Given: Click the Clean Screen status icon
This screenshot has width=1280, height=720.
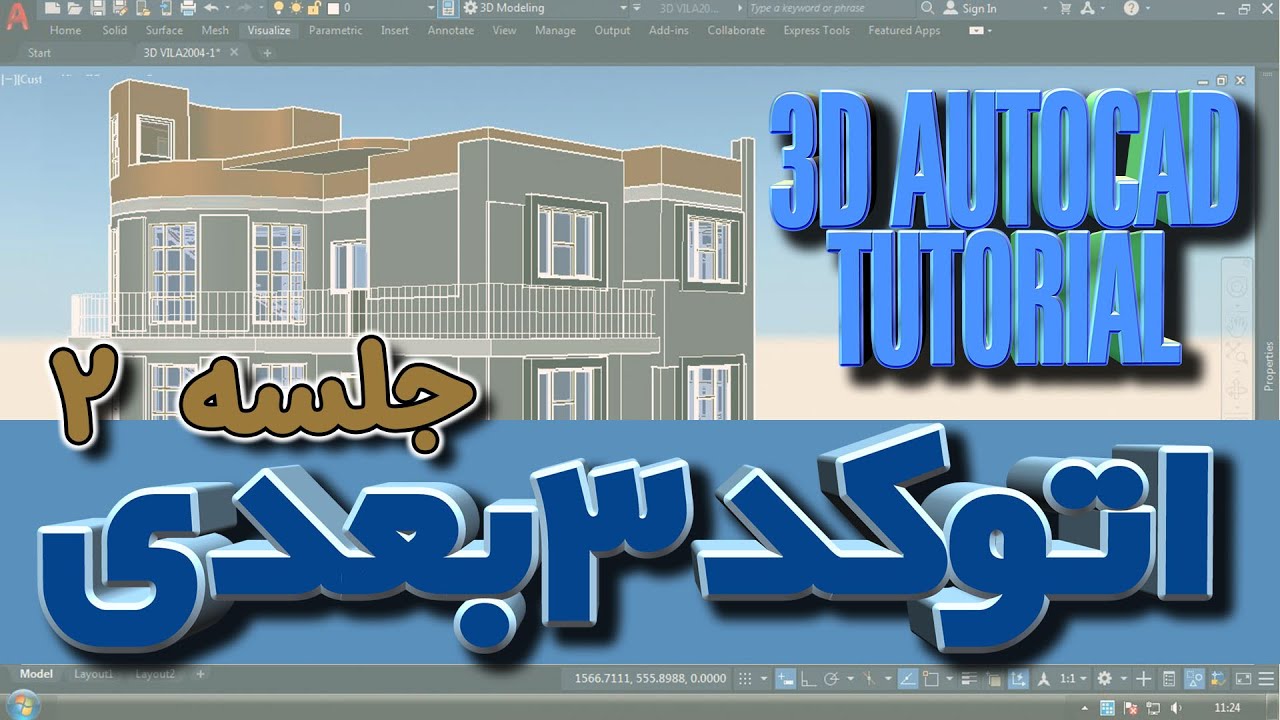Looking at the screenshot, I should point(1243,679).
